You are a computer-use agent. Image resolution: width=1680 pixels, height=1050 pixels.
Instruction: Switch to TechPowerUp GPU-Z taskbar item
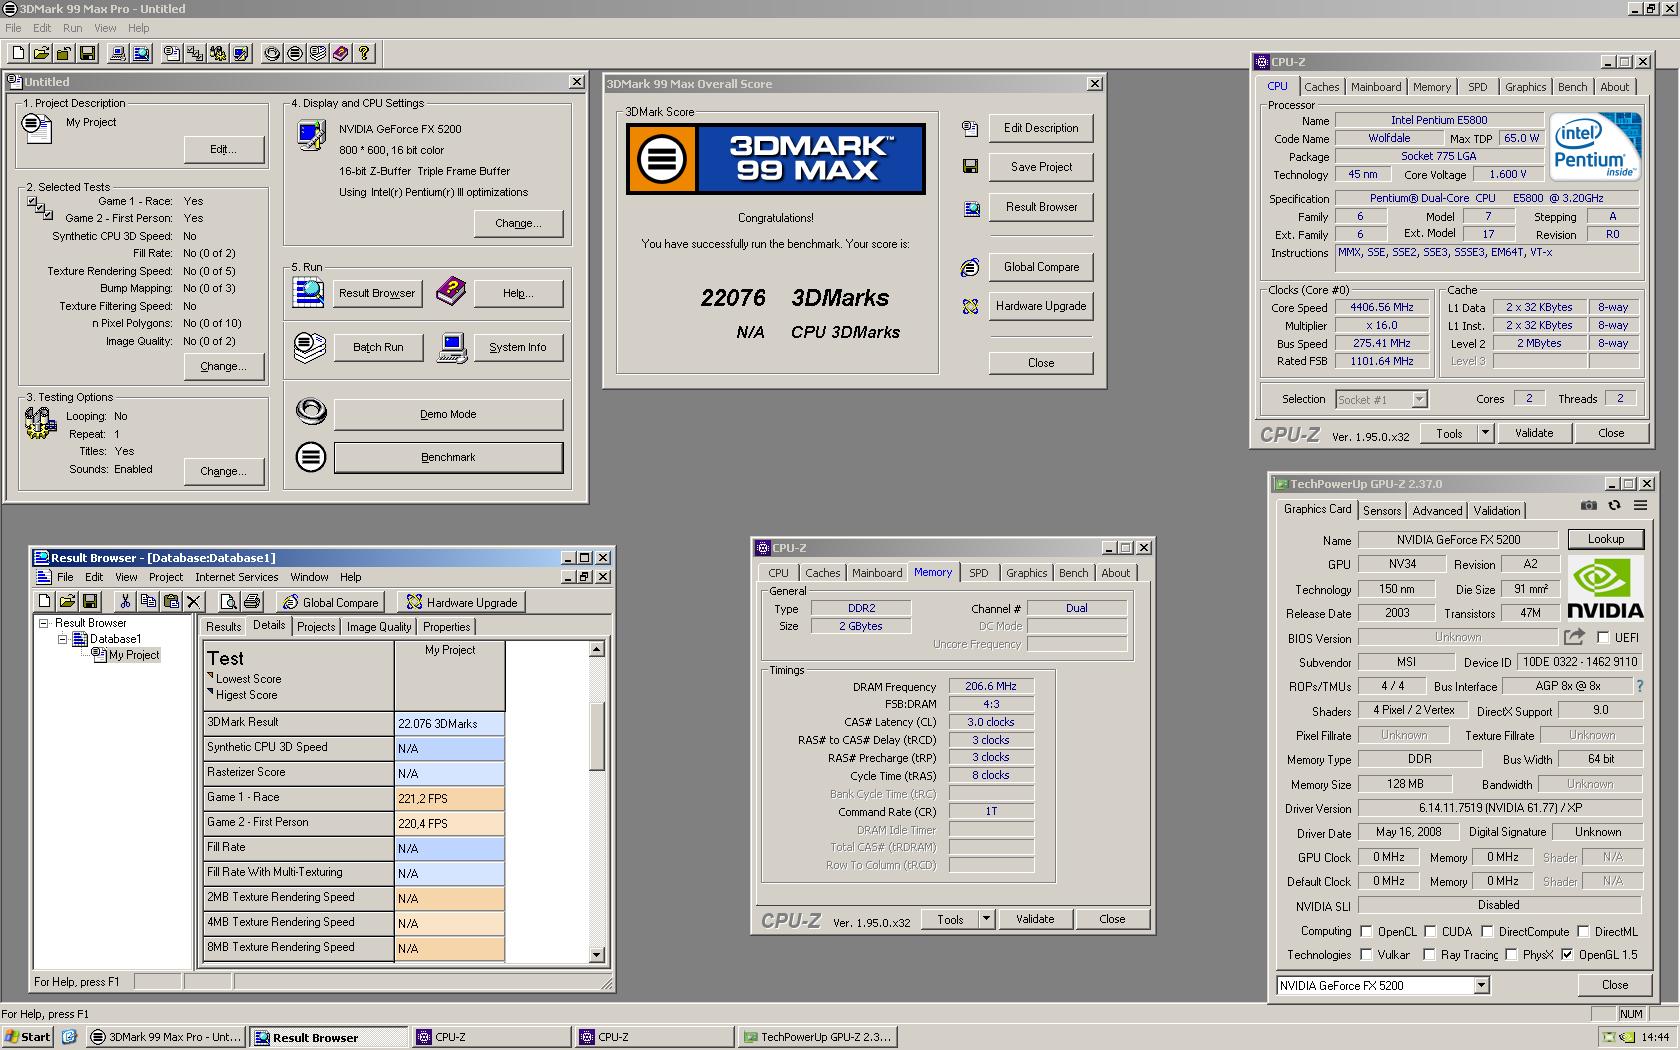[818, 1037]
